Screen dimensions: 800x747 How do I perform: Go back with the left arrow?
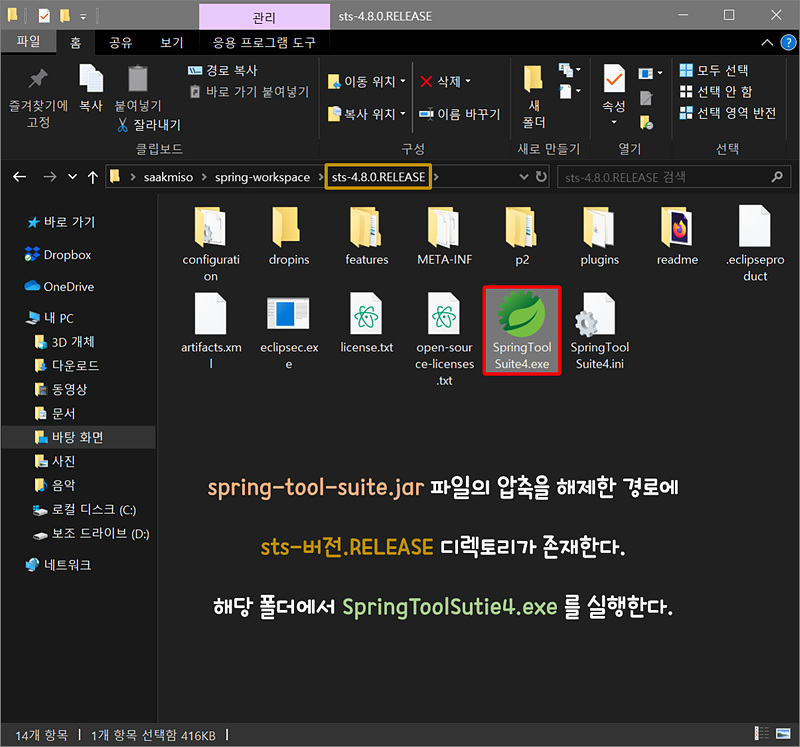(x=20, y=177)
